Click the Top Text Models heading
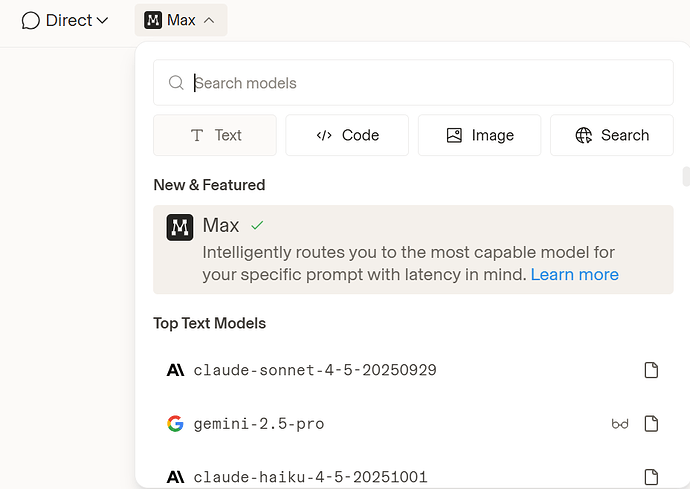690x489 pixels. [209, 324]
